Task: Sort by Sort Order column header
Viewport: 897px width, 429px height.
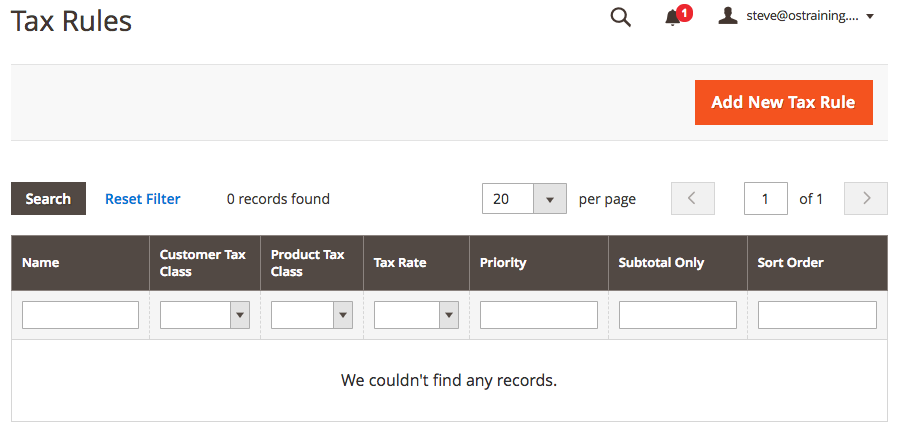Action: pos(791,263)
